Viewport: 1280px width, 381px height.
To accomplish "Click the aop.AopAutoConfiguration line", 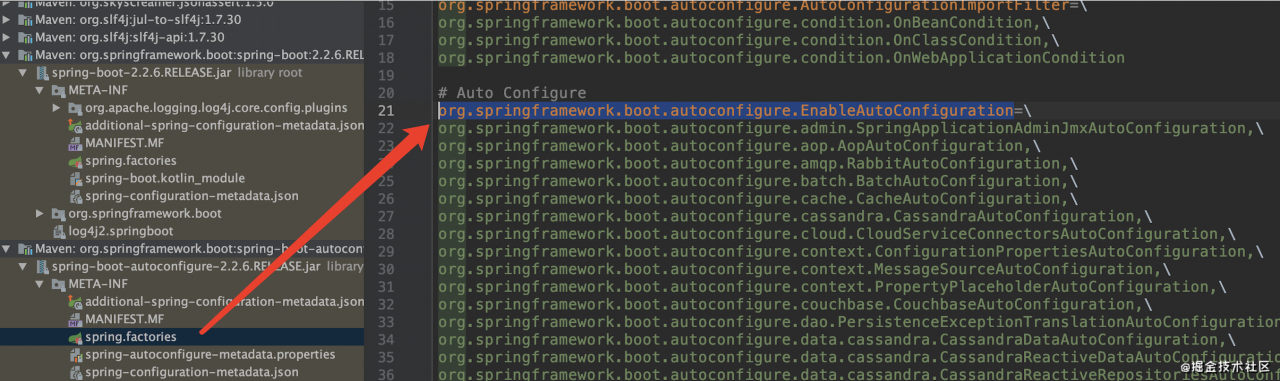I will [740, 146].
